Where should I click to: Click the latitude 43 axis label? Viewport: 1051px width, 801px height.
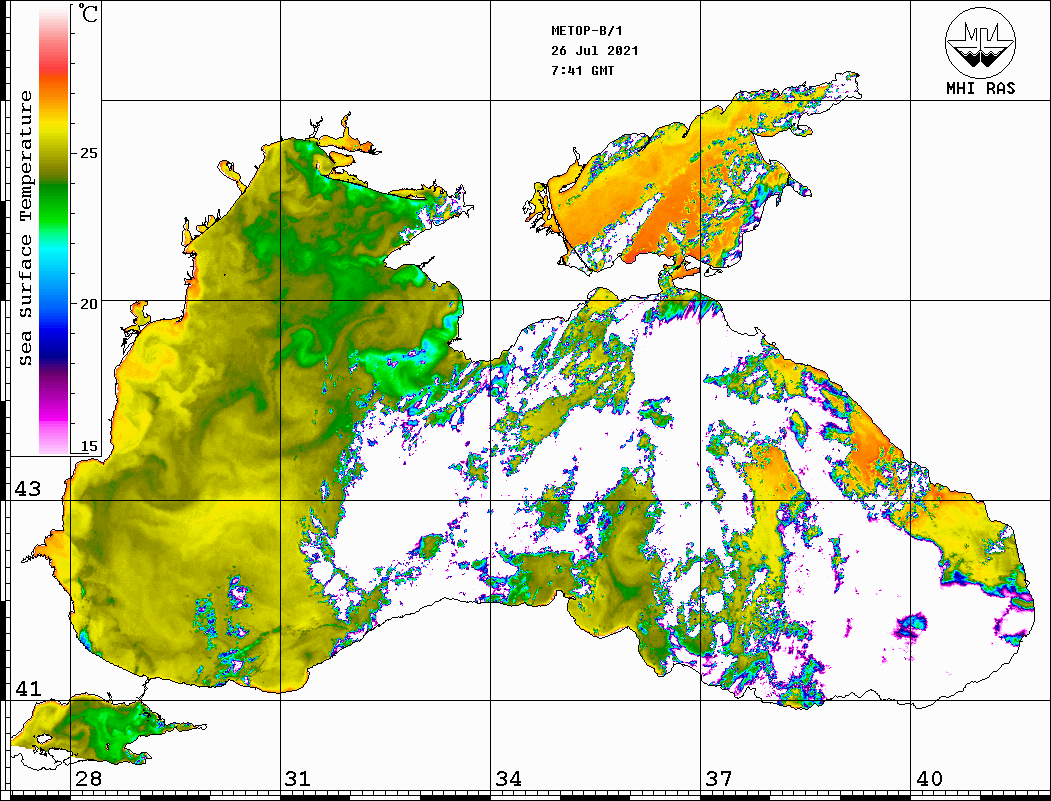tap(26, 489)
